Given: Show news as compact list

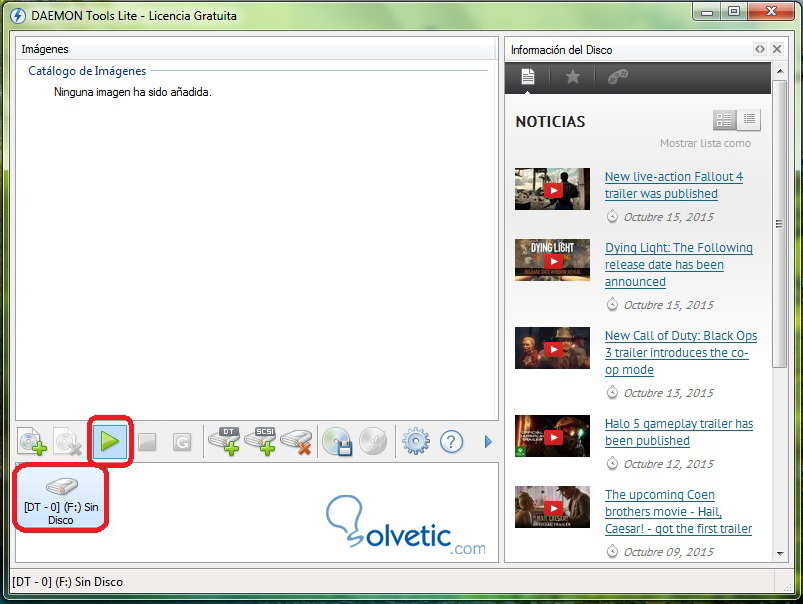Looking at the screenshot, I should pos(749,119).
